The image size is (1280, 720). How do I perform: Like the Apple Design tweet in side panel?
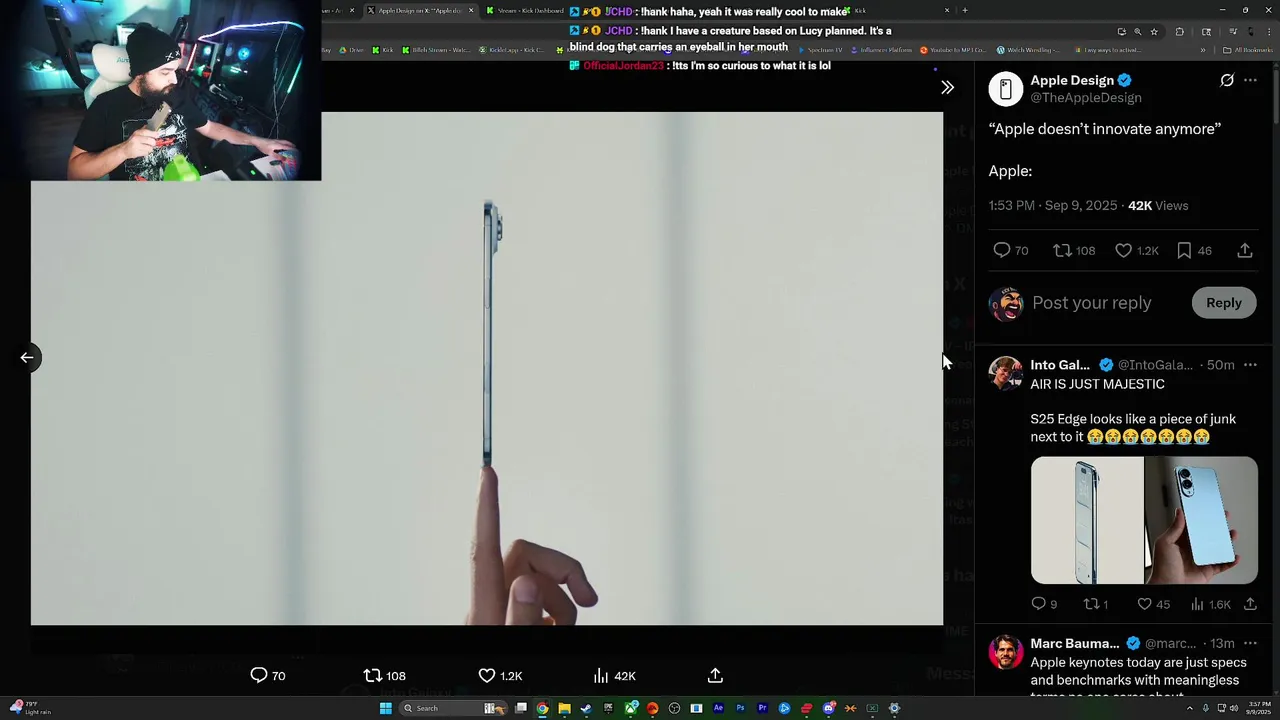click(x=1136, y=250)
